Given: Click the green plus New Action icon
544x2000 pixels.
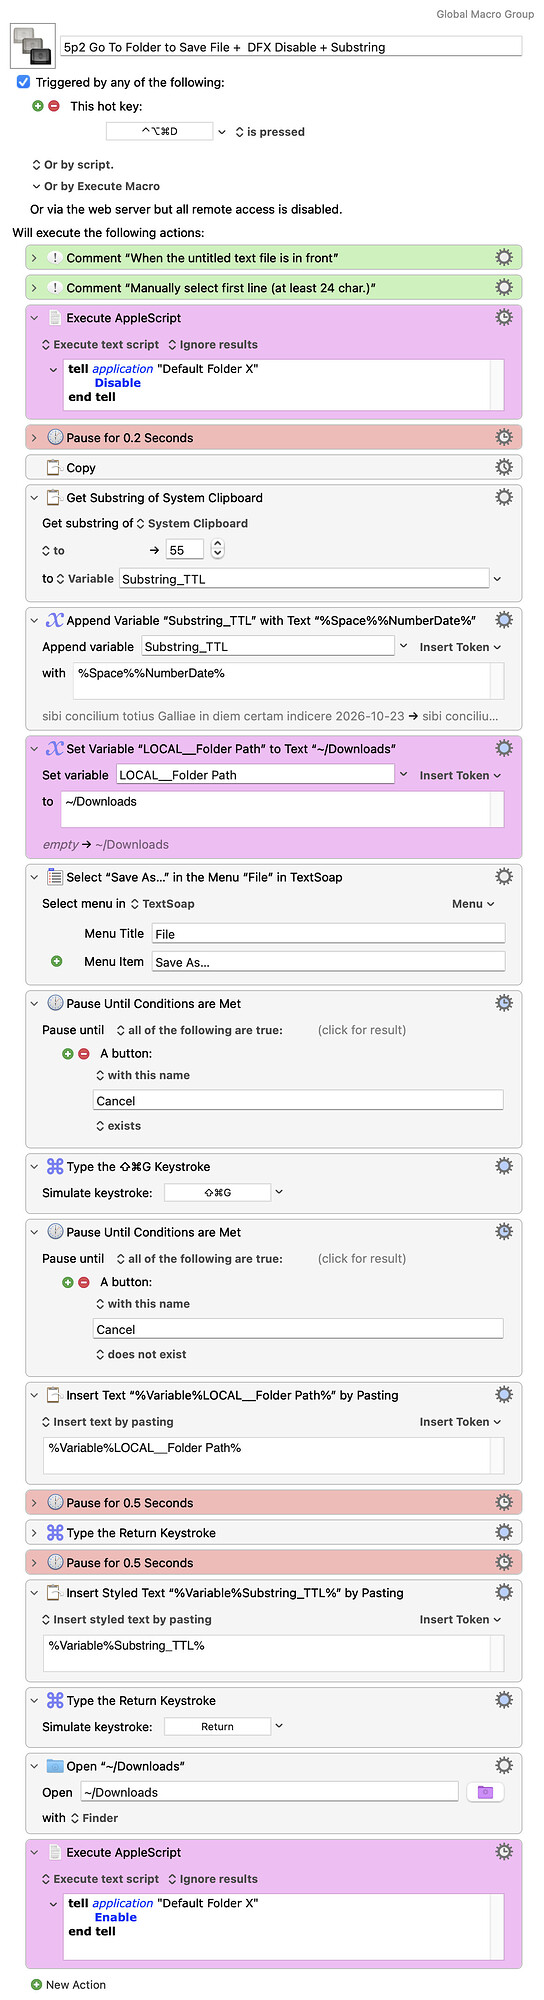Looking at the screenshot, I should 37,1985.
